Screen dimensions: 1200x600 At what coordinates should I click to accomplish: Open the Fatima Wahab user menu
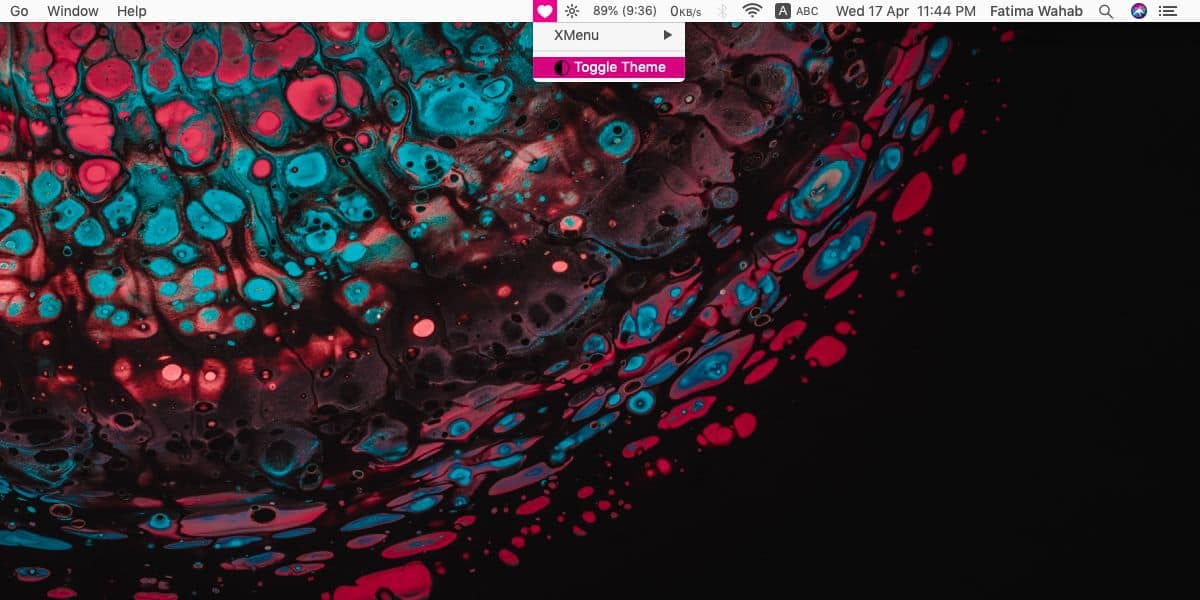[x=1036, y=11]
